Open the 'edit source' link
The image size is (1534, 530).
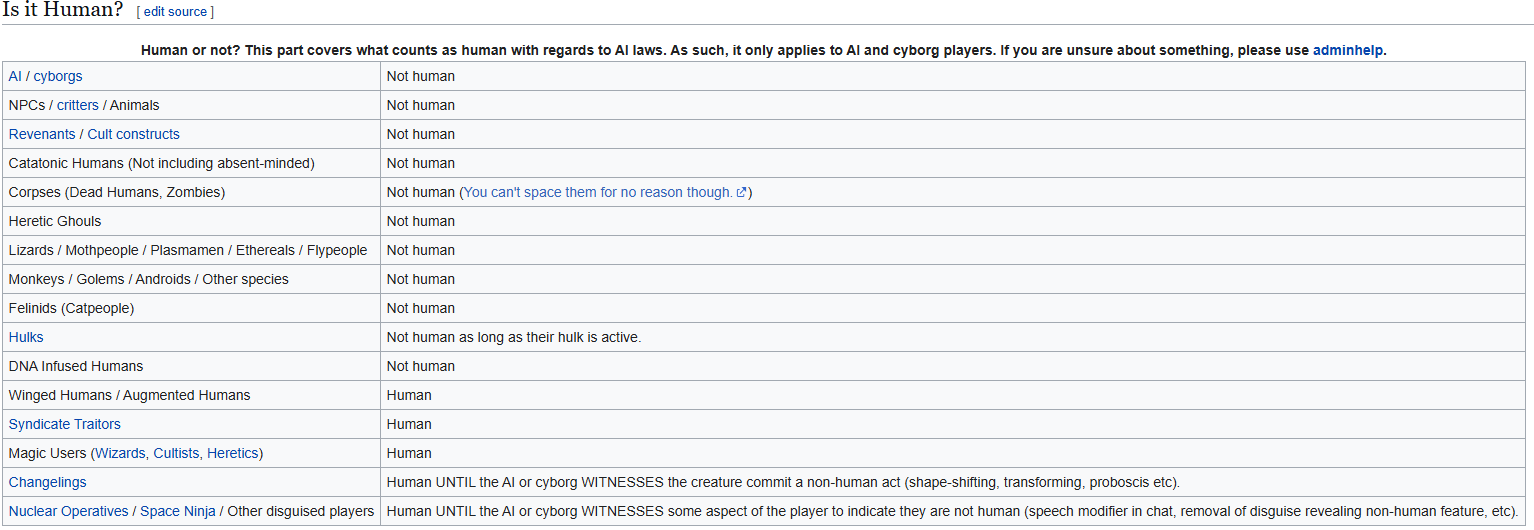pos(175,12)
